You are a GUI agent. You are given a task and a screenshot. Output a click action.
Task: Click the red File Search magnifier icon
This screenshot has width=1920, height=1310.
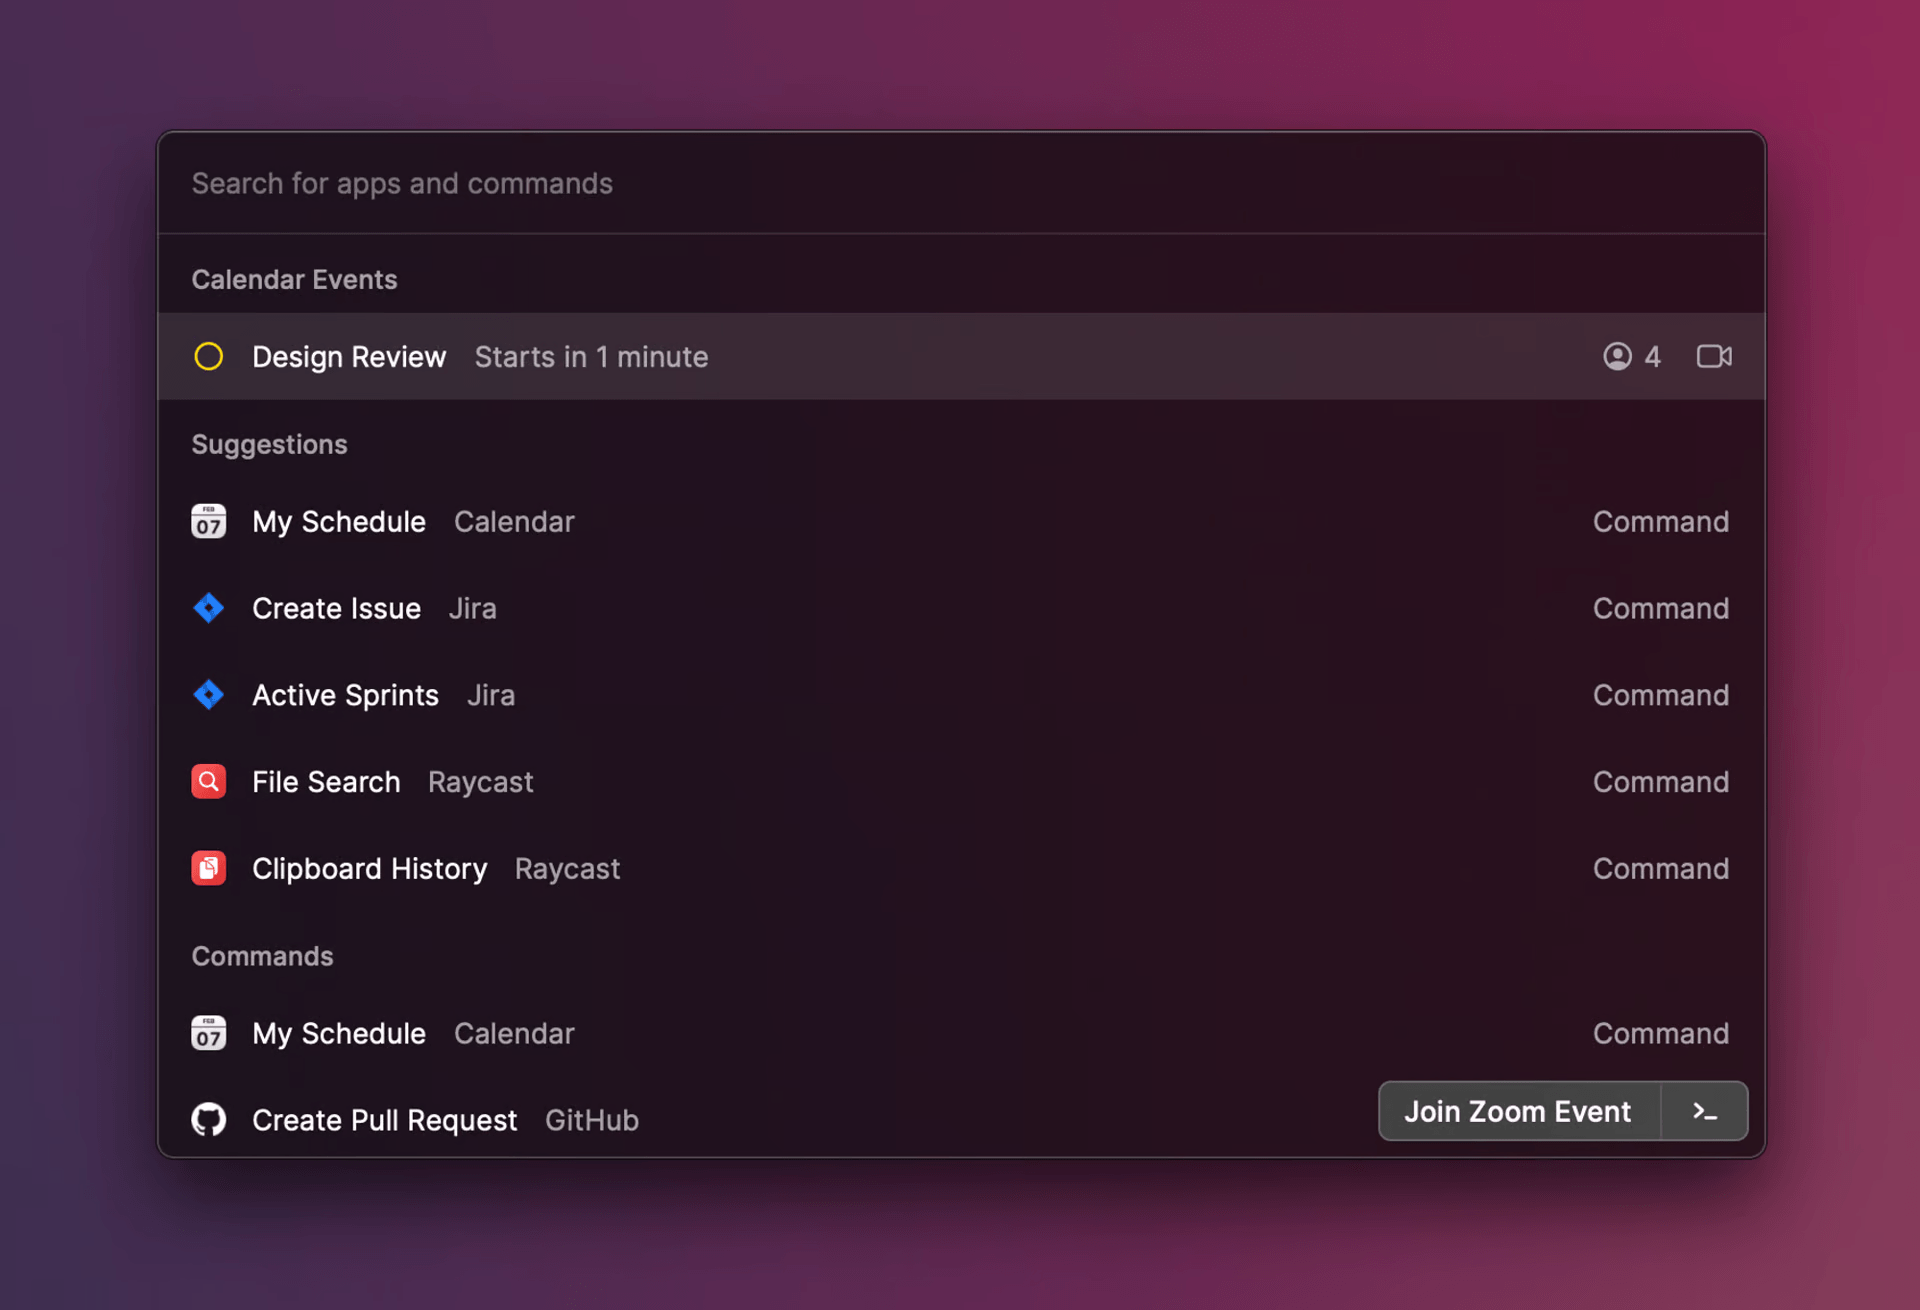(x=208, y=782)
